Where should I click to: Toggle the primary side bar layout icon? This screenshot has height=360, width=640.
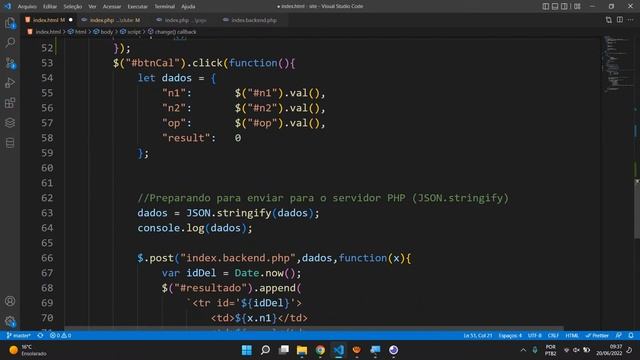point(546,6)
